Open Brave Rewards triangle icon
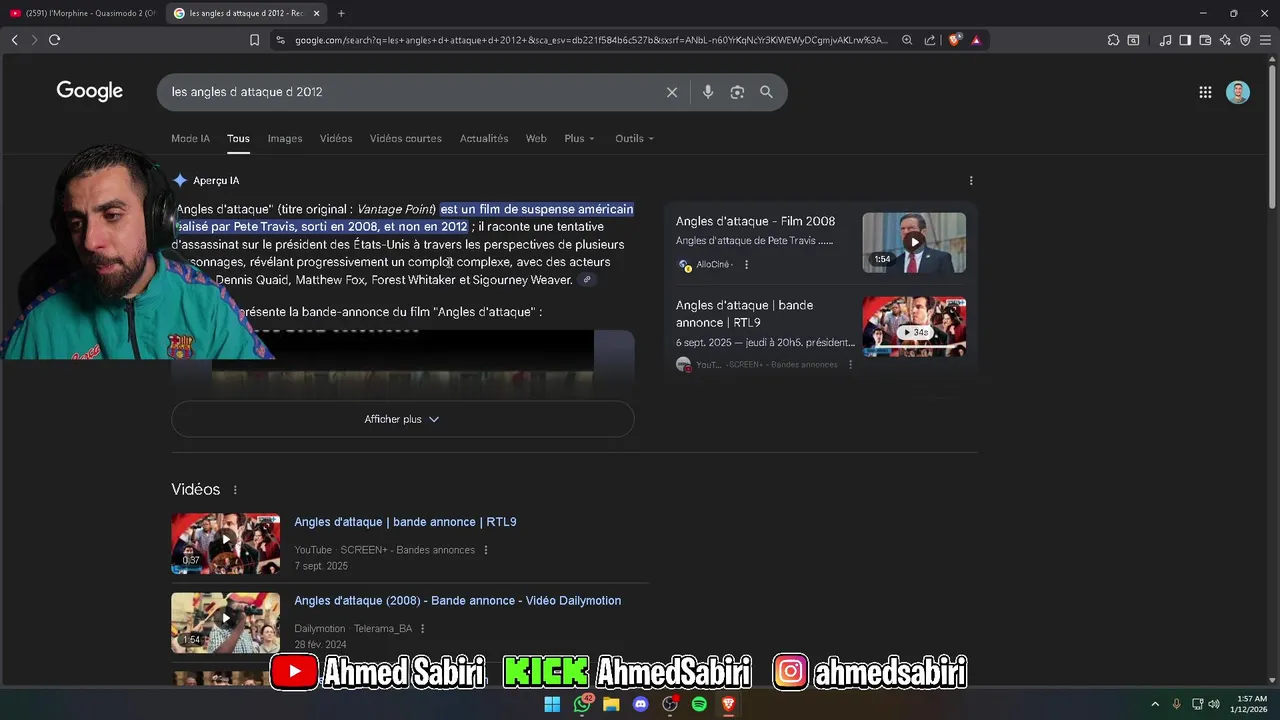 [x=976, y=40]
